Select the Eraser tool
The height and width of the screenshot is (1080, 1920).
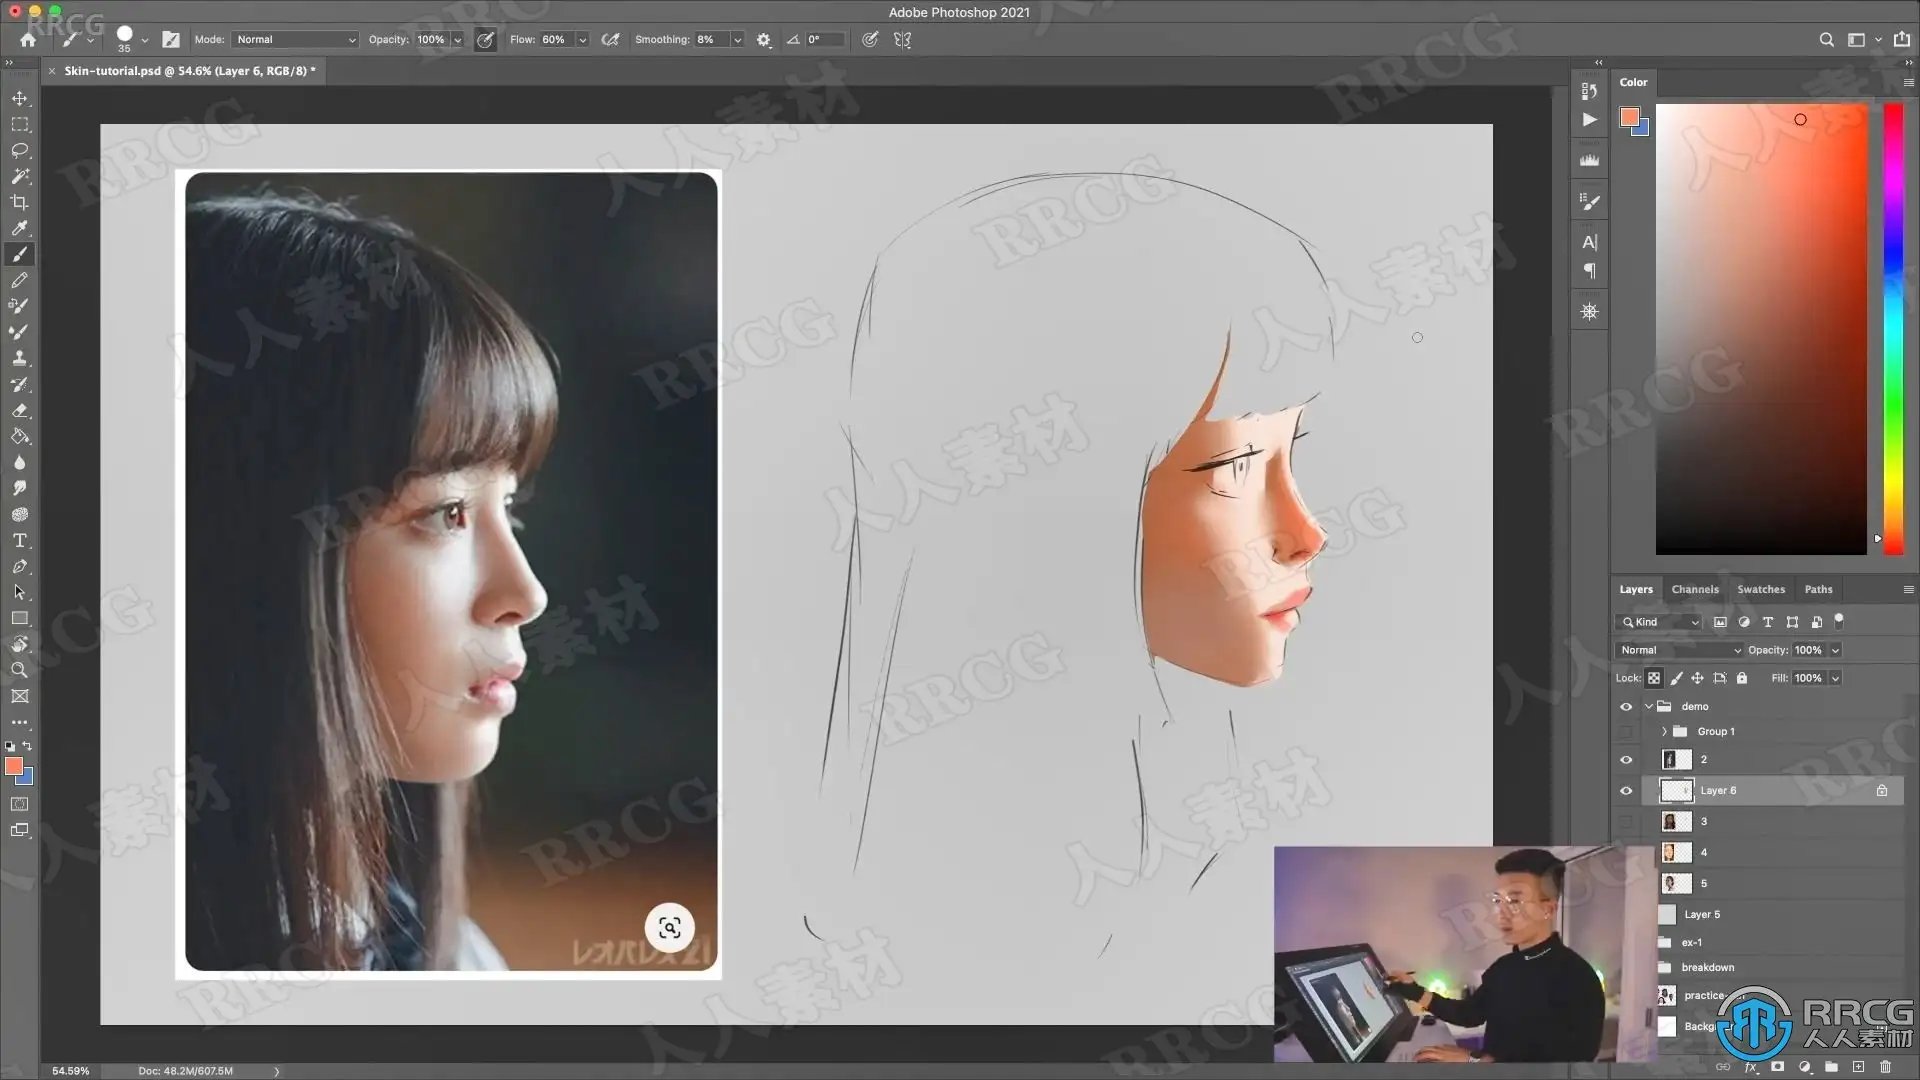(19, 410)
